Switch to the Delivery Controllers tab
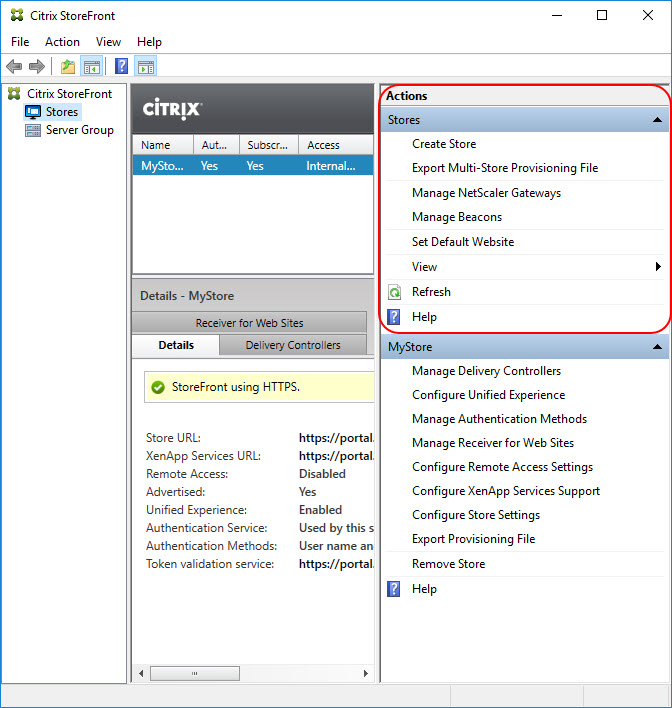Viewport: 672px width, 708px height. tap(293, 345)
